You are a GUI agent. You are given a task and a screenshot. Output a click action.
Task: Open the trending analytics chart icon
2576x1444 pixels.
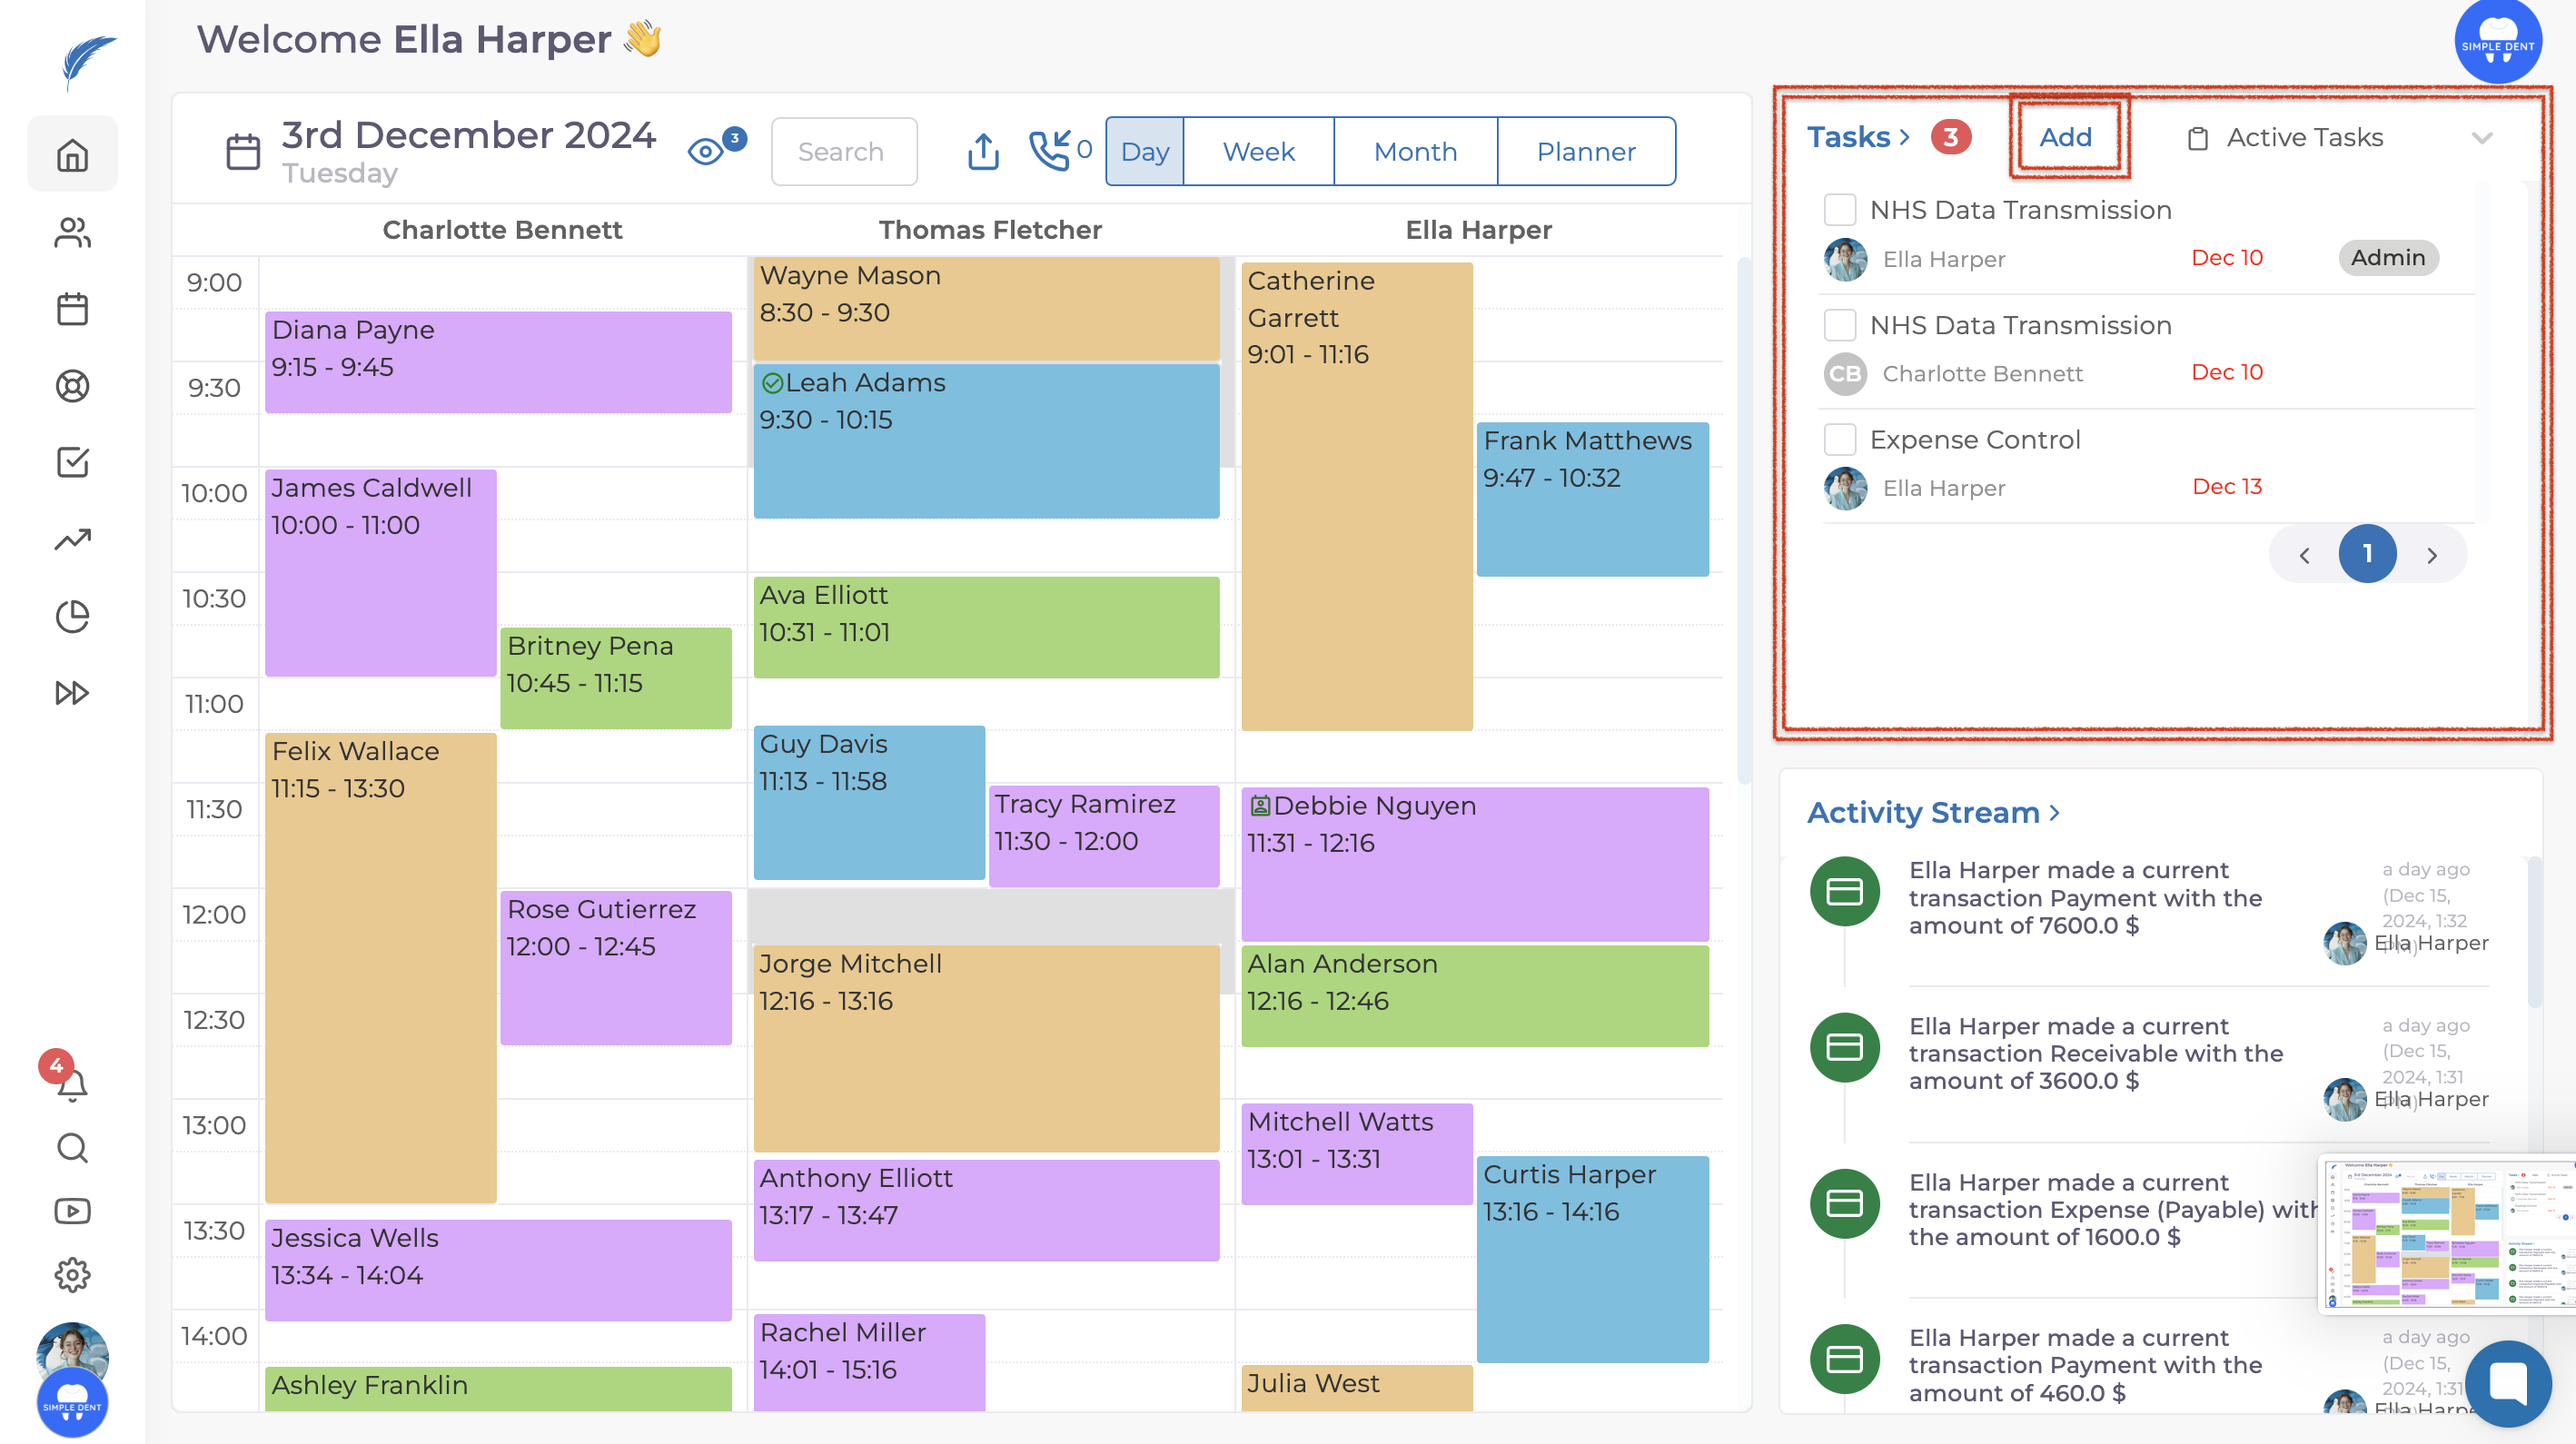(x=72, y=540)
